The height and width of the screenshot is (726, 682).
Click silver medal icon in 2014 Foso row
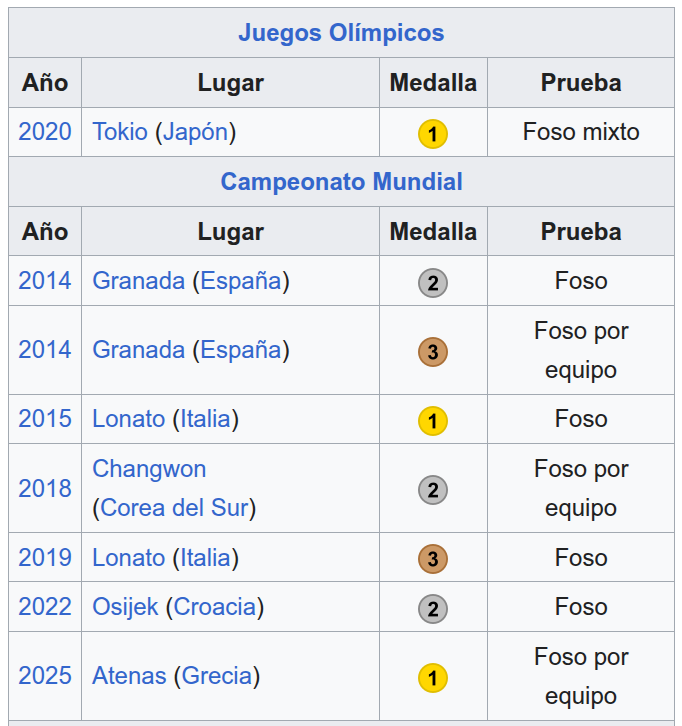point(432,283)
